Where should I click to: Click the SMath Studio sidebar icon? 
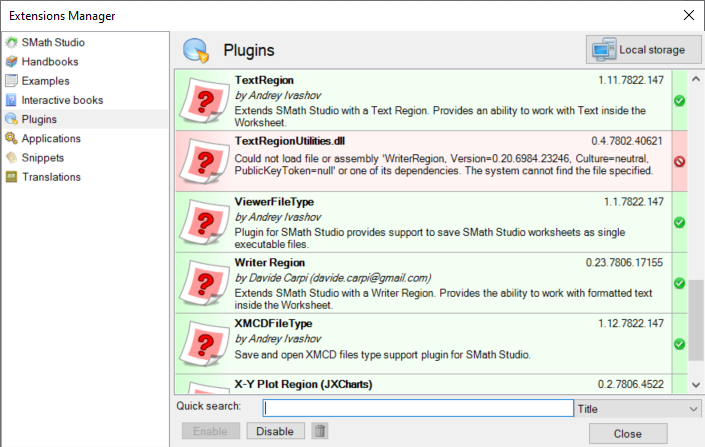click(12, 43)
